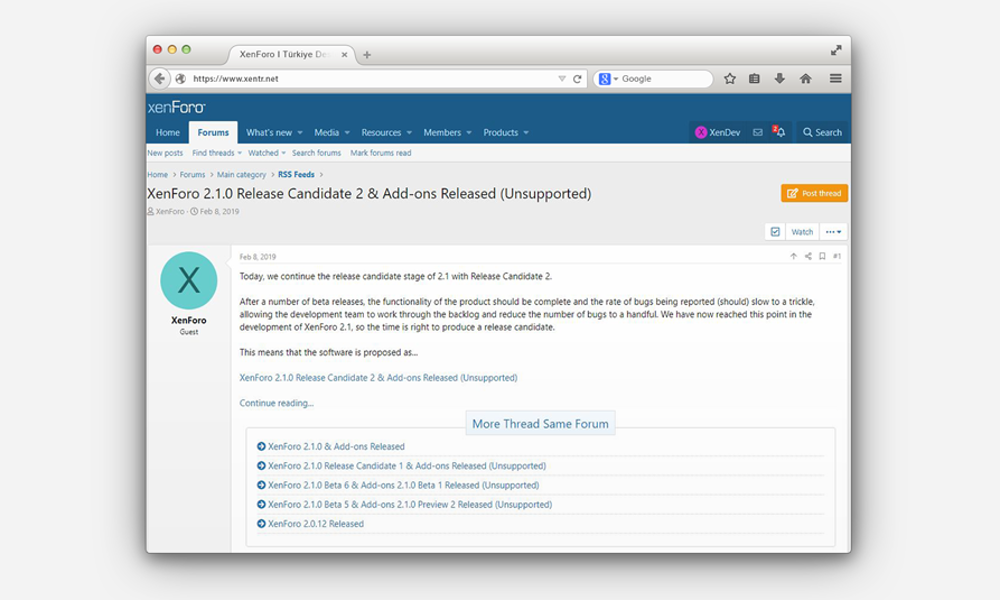Click Mark forums read link
This screenshot has height=600, width=1000.
[381, 153]
